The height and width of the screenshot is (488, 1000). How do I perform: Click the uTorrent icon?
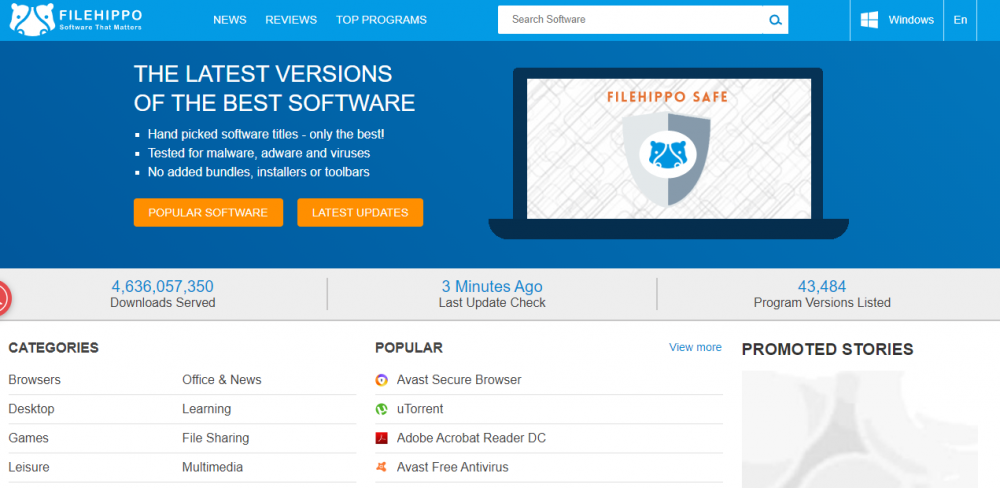click(x=381, y=409)
